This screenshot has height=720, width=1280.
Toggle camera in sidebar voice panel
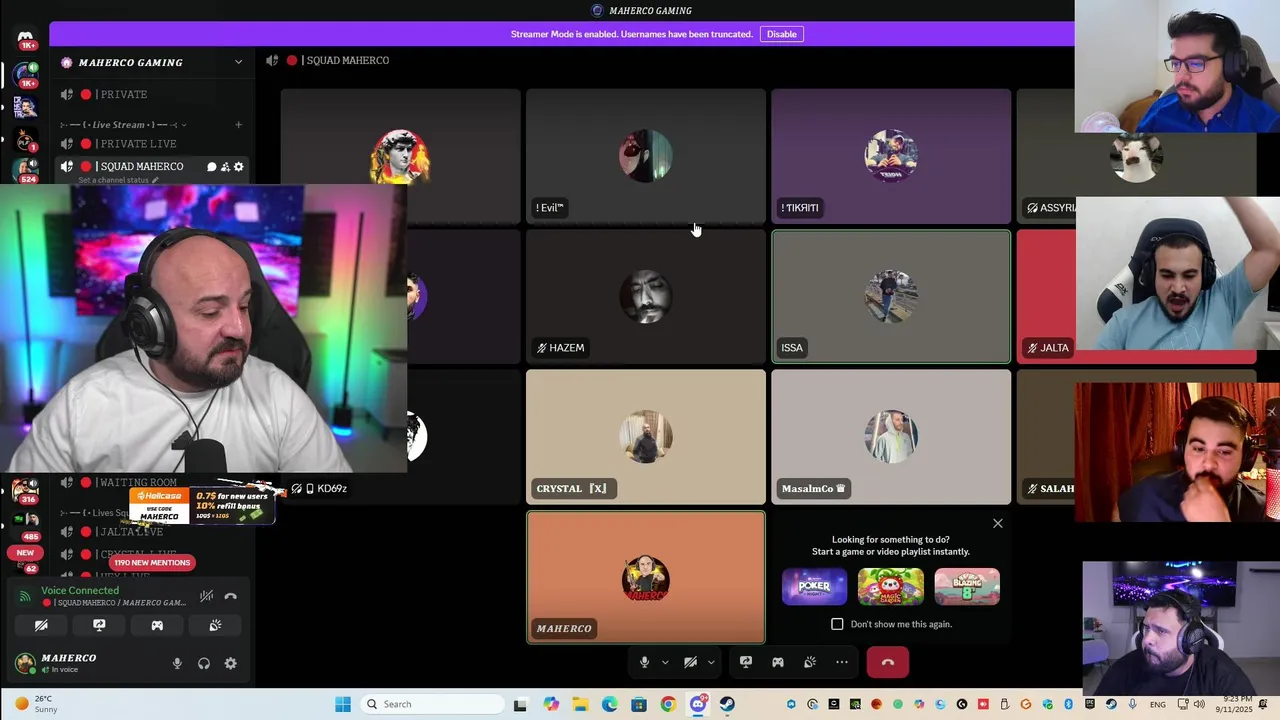pyautogui.click(x=41, y=625)
